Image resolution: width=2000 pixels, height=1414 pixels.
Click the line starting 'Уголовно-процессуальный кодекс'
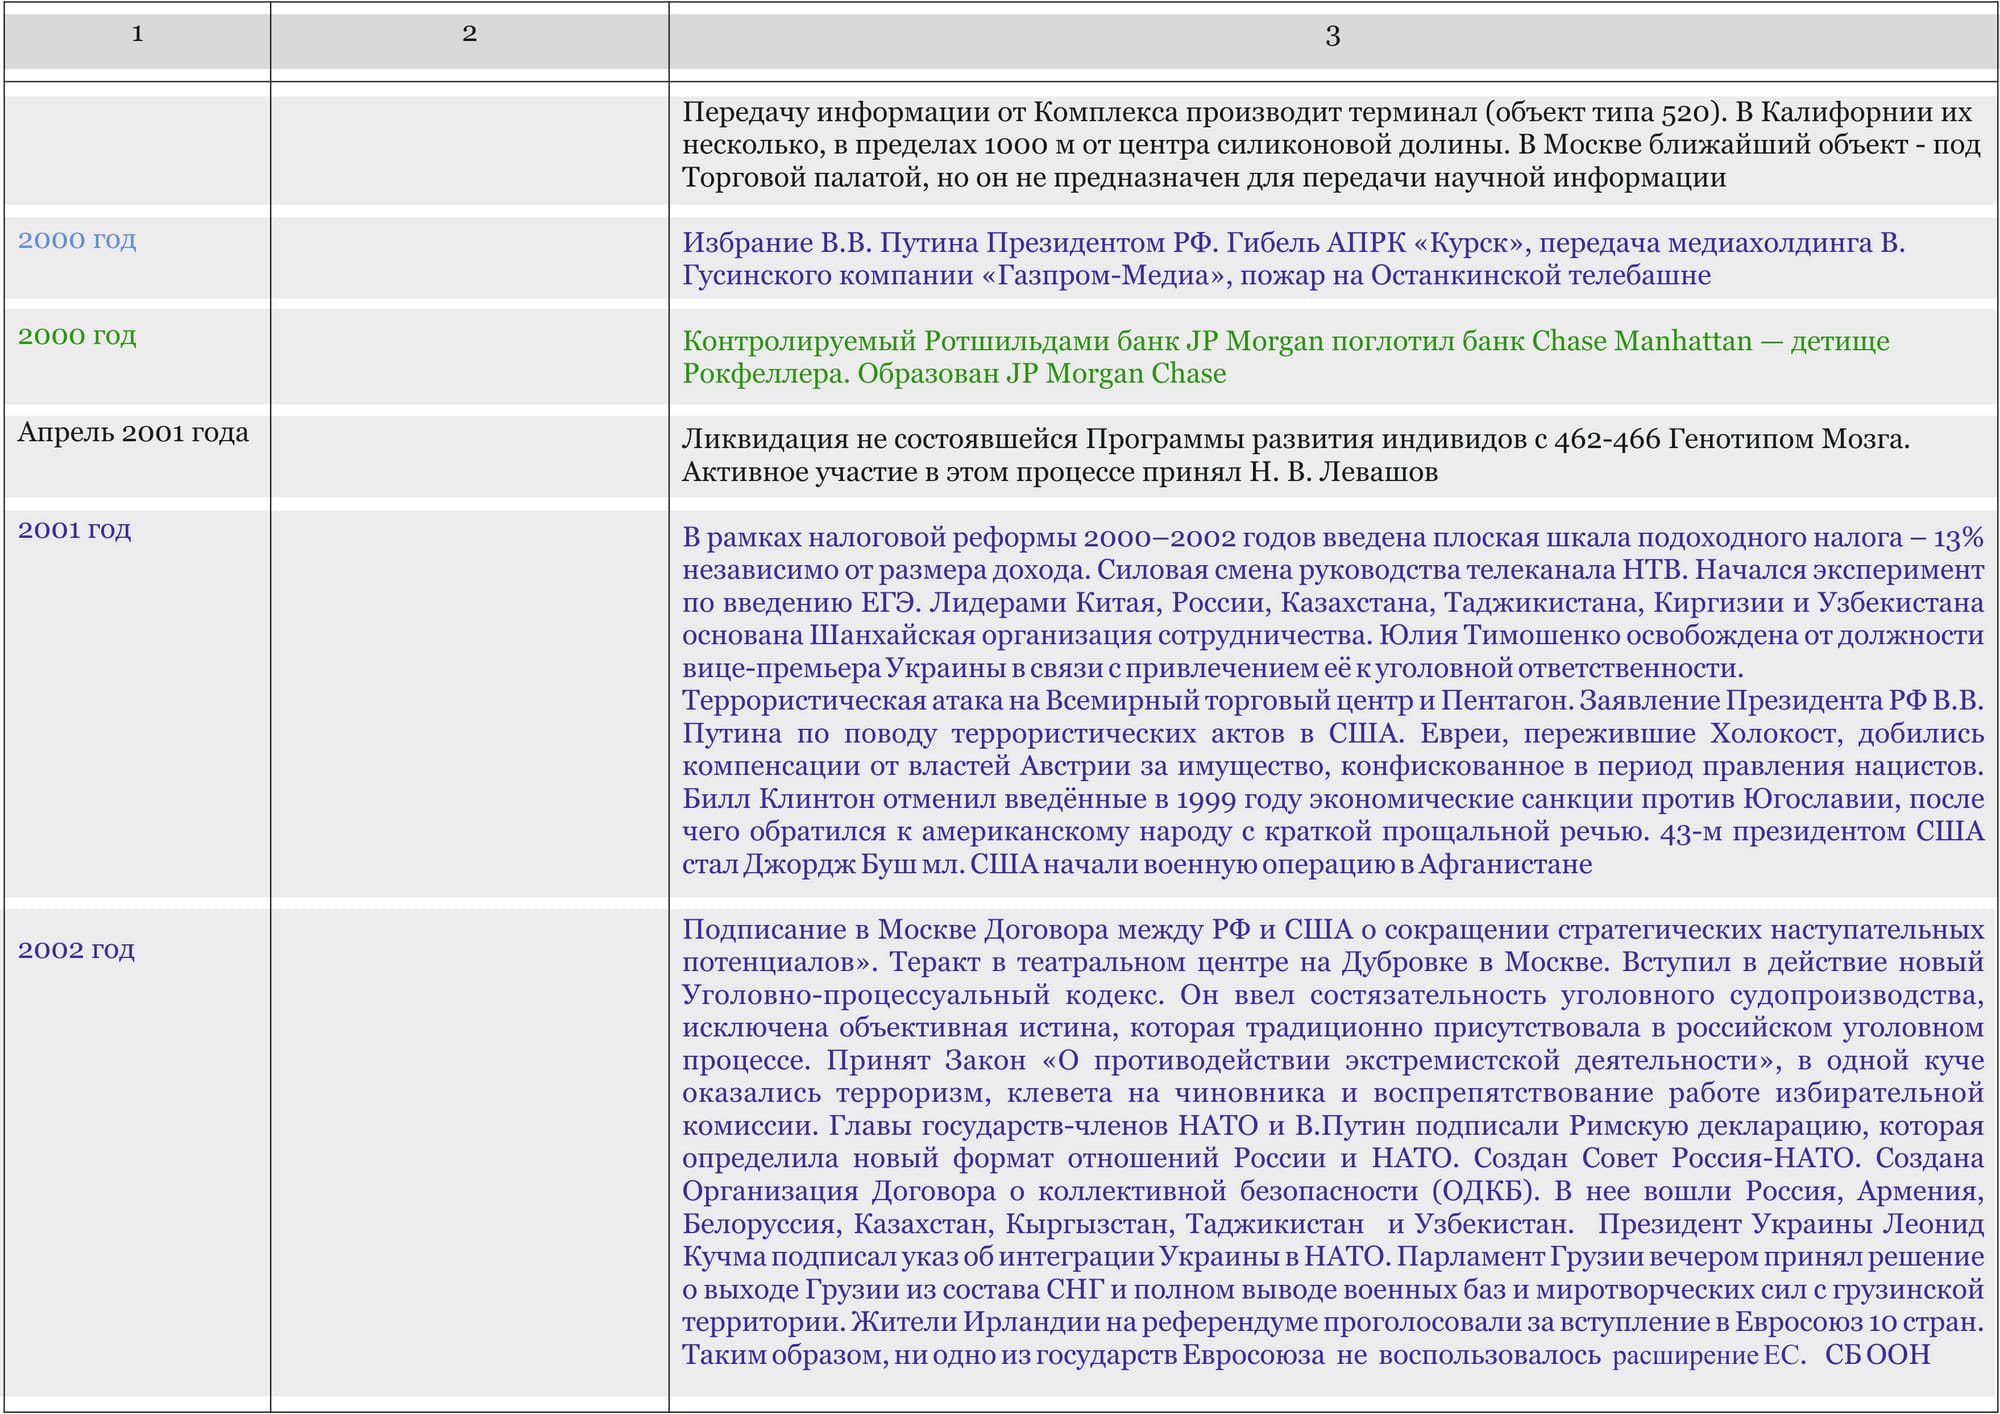1333,995
